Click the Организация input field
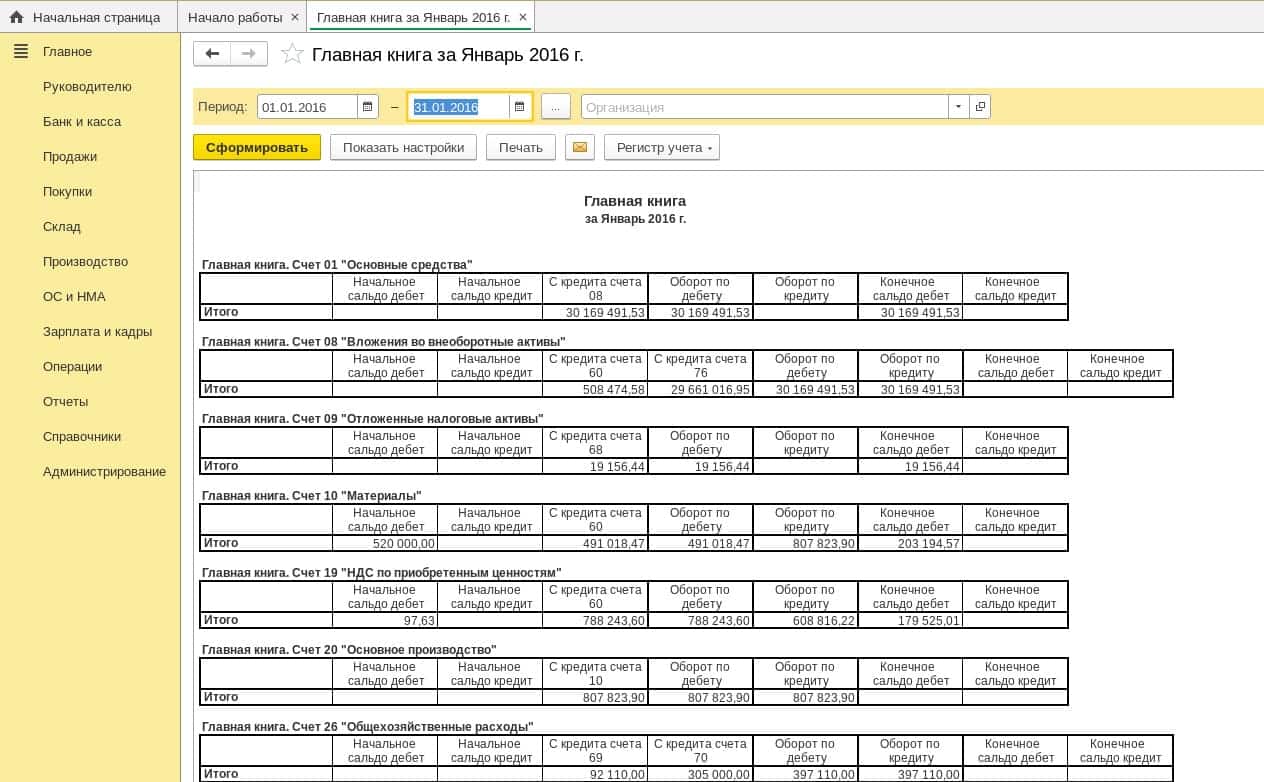 click(765, 107)
